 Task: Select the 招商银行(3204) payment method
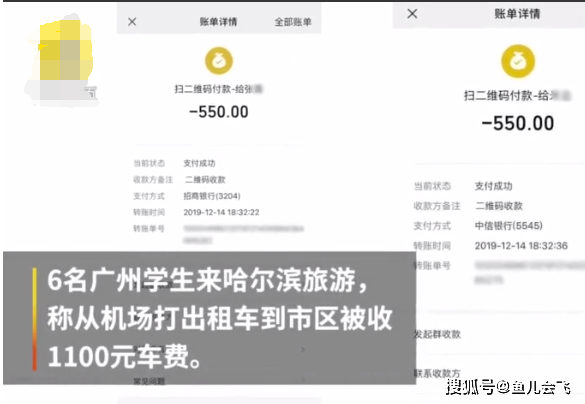(212, 196)
